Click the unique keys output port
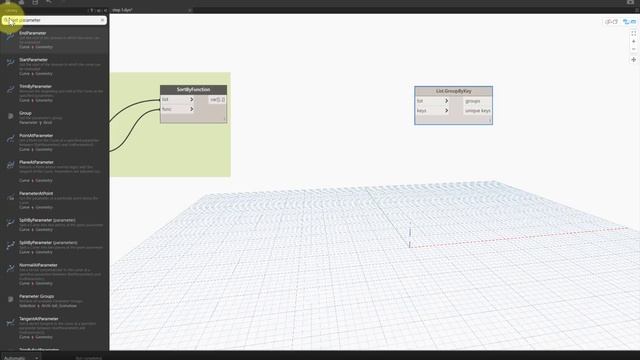The image size is (640, 360). click(477, 111)
